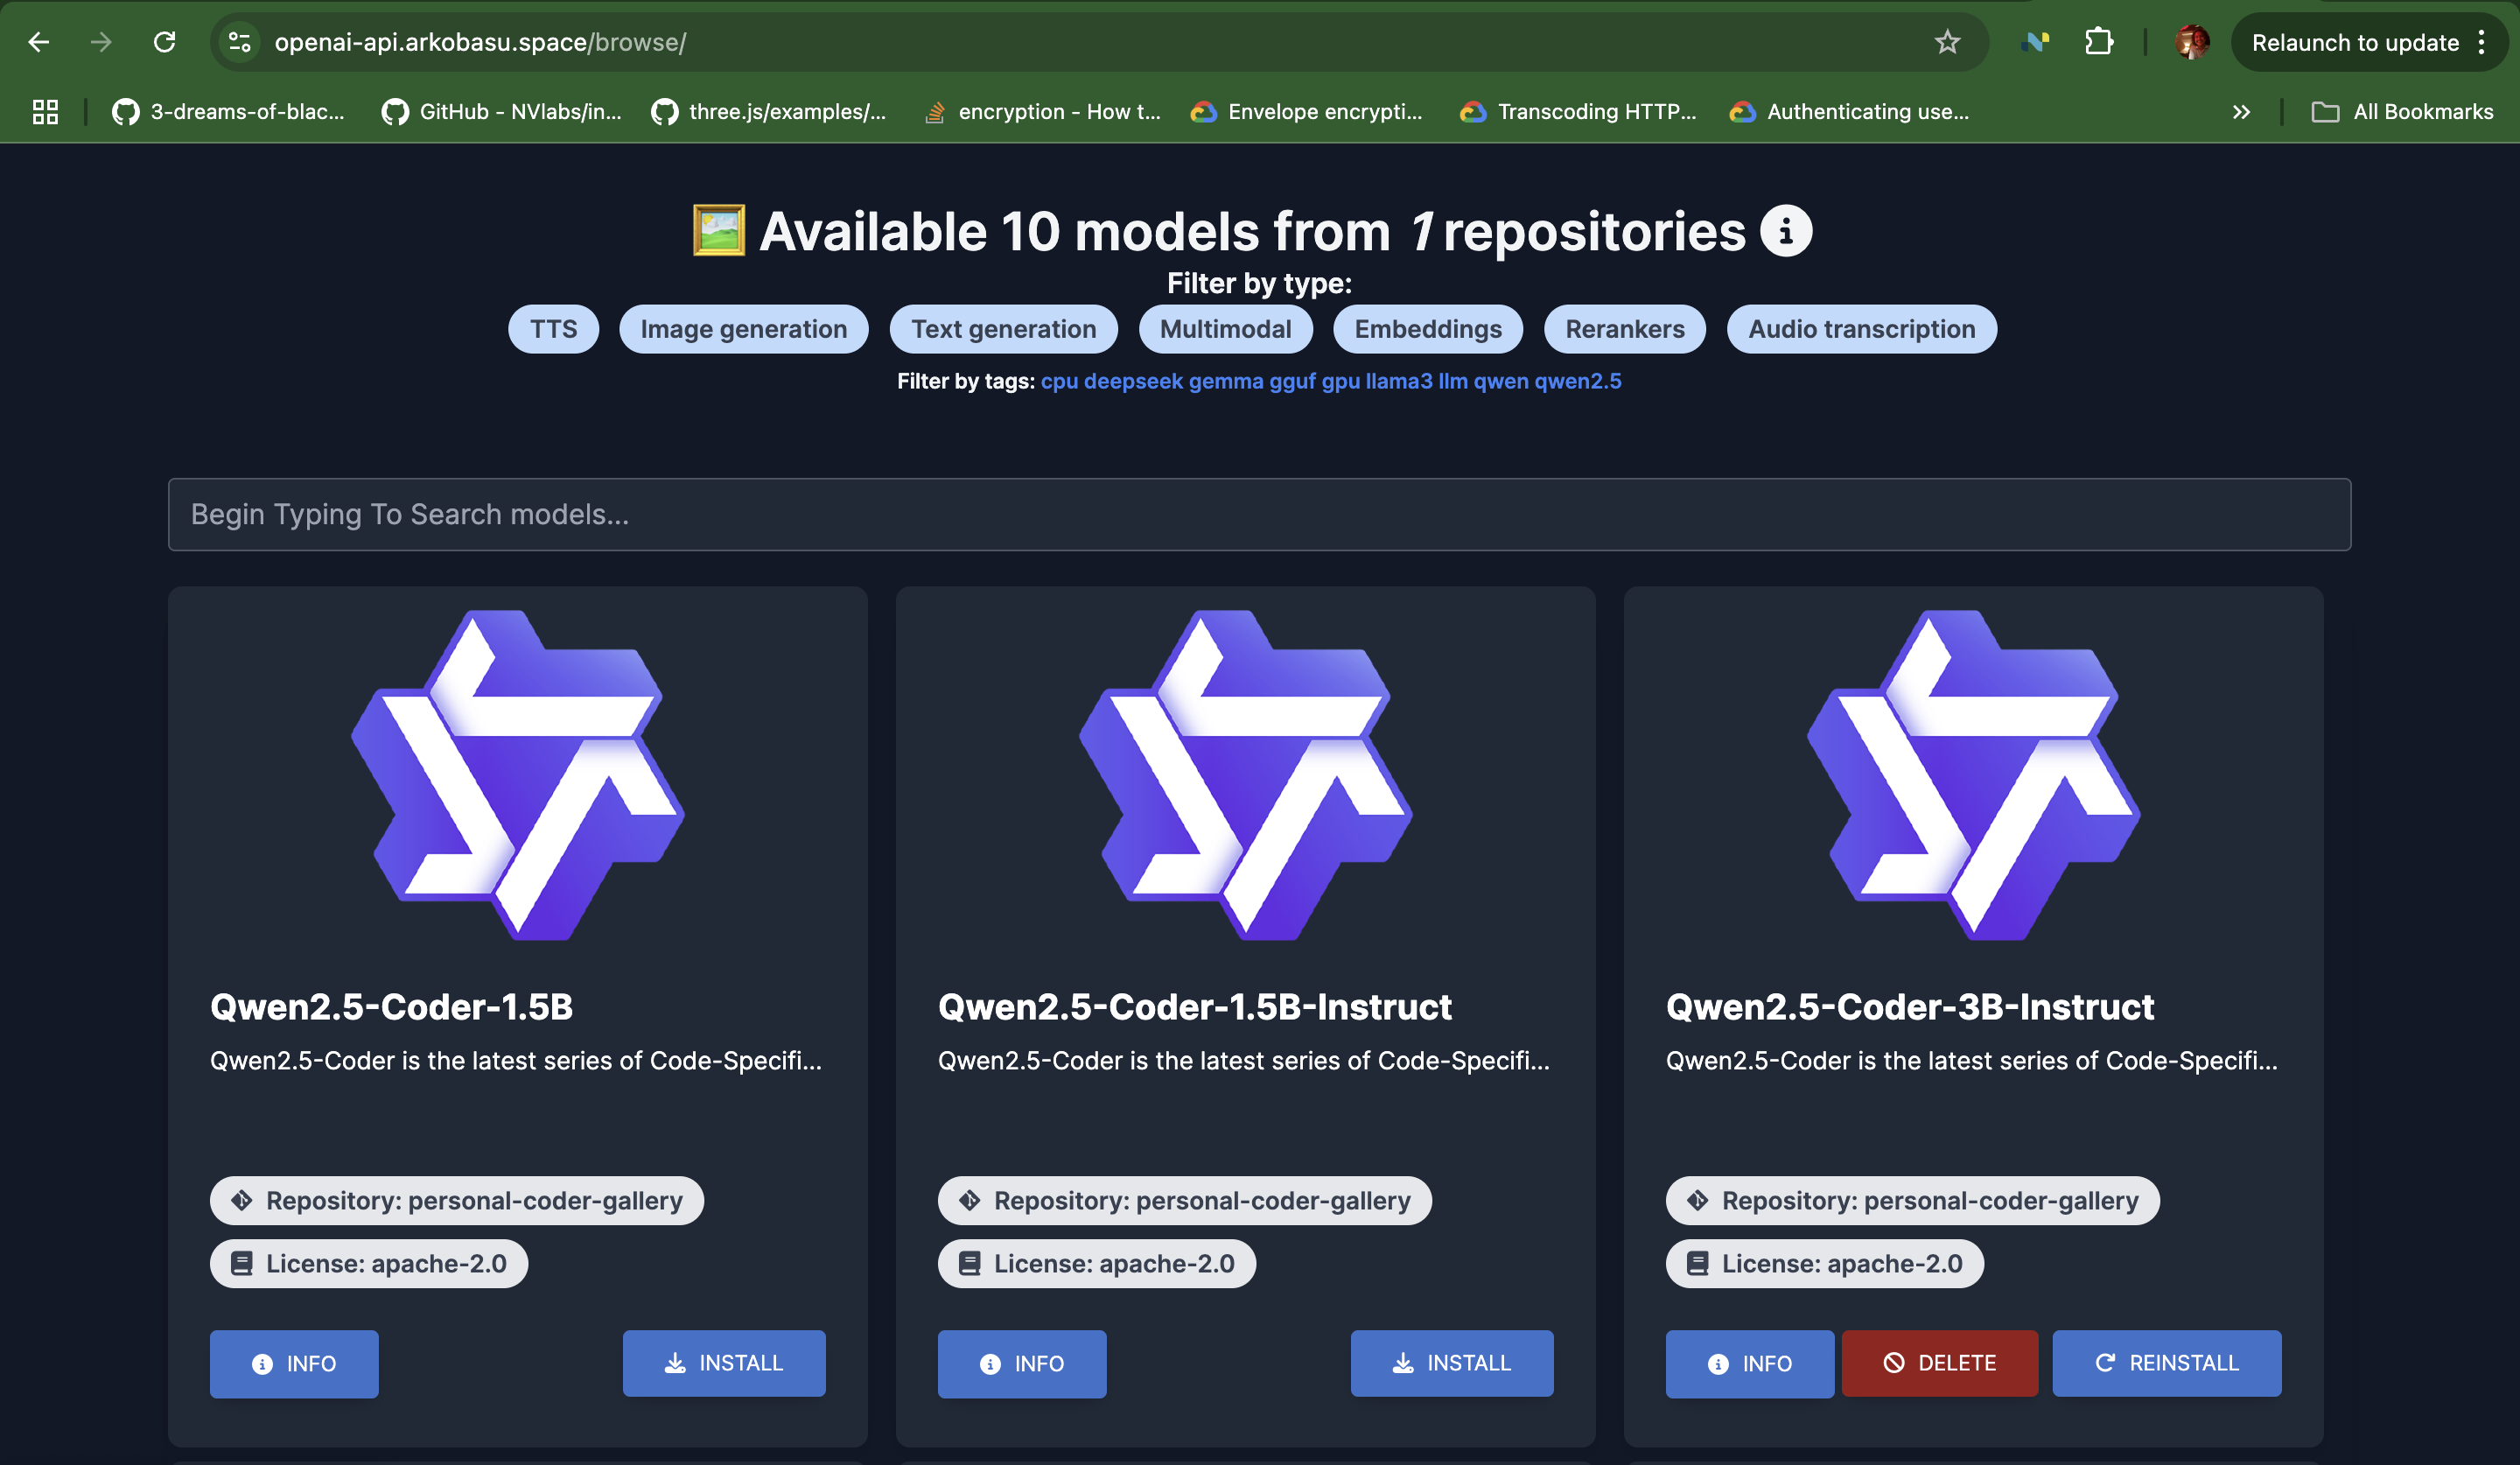
Task: Click the info icon beside repositories heading
Action: pyautogui.click(x=1785, y=231)
